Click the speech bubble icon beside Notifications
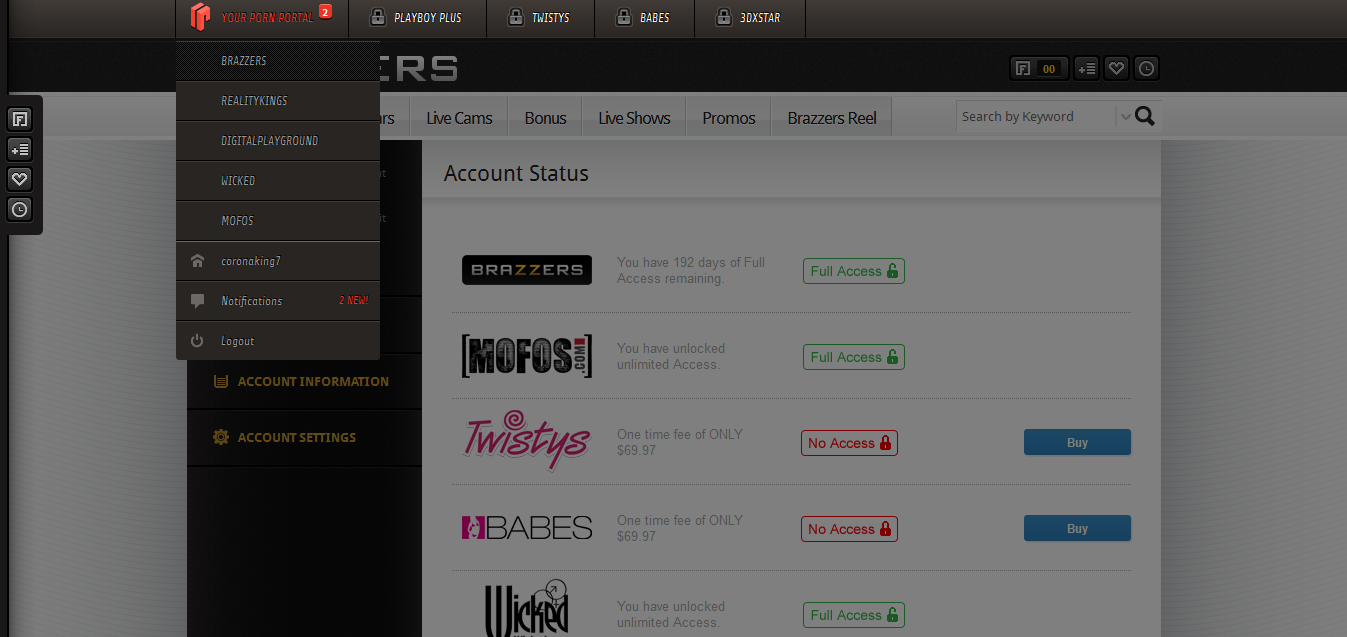Screen dimensions: 1347x637 [197, 301]
